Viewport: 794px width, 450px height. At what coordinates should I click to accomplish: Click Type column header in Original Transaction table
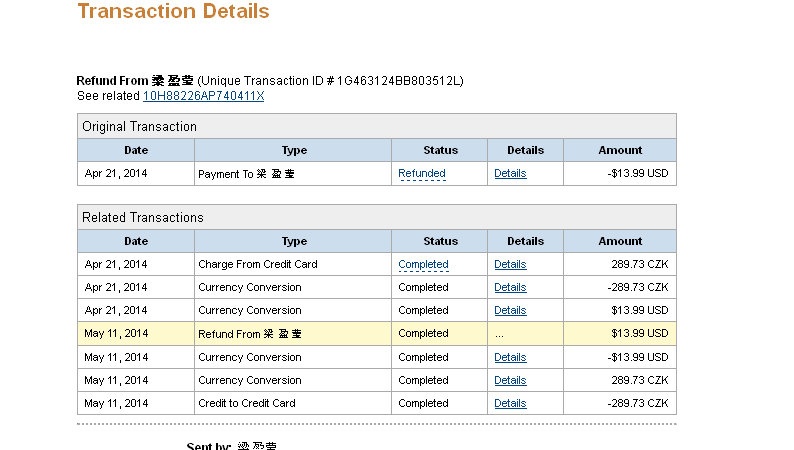click(x=294, y=150)
